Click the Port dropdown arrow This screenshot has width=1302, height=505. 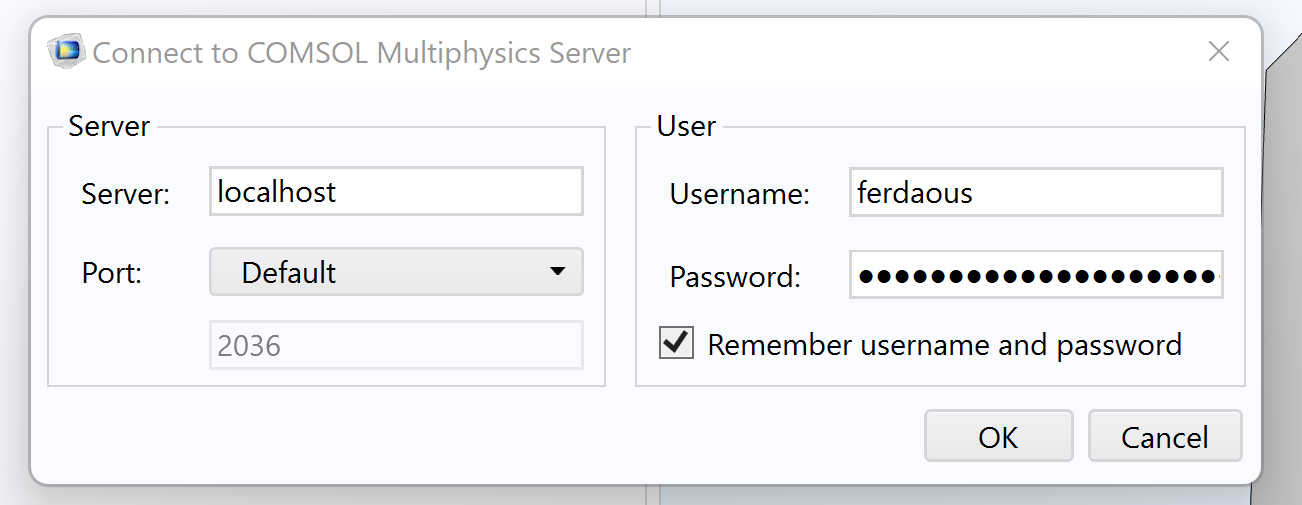(559, 272)
